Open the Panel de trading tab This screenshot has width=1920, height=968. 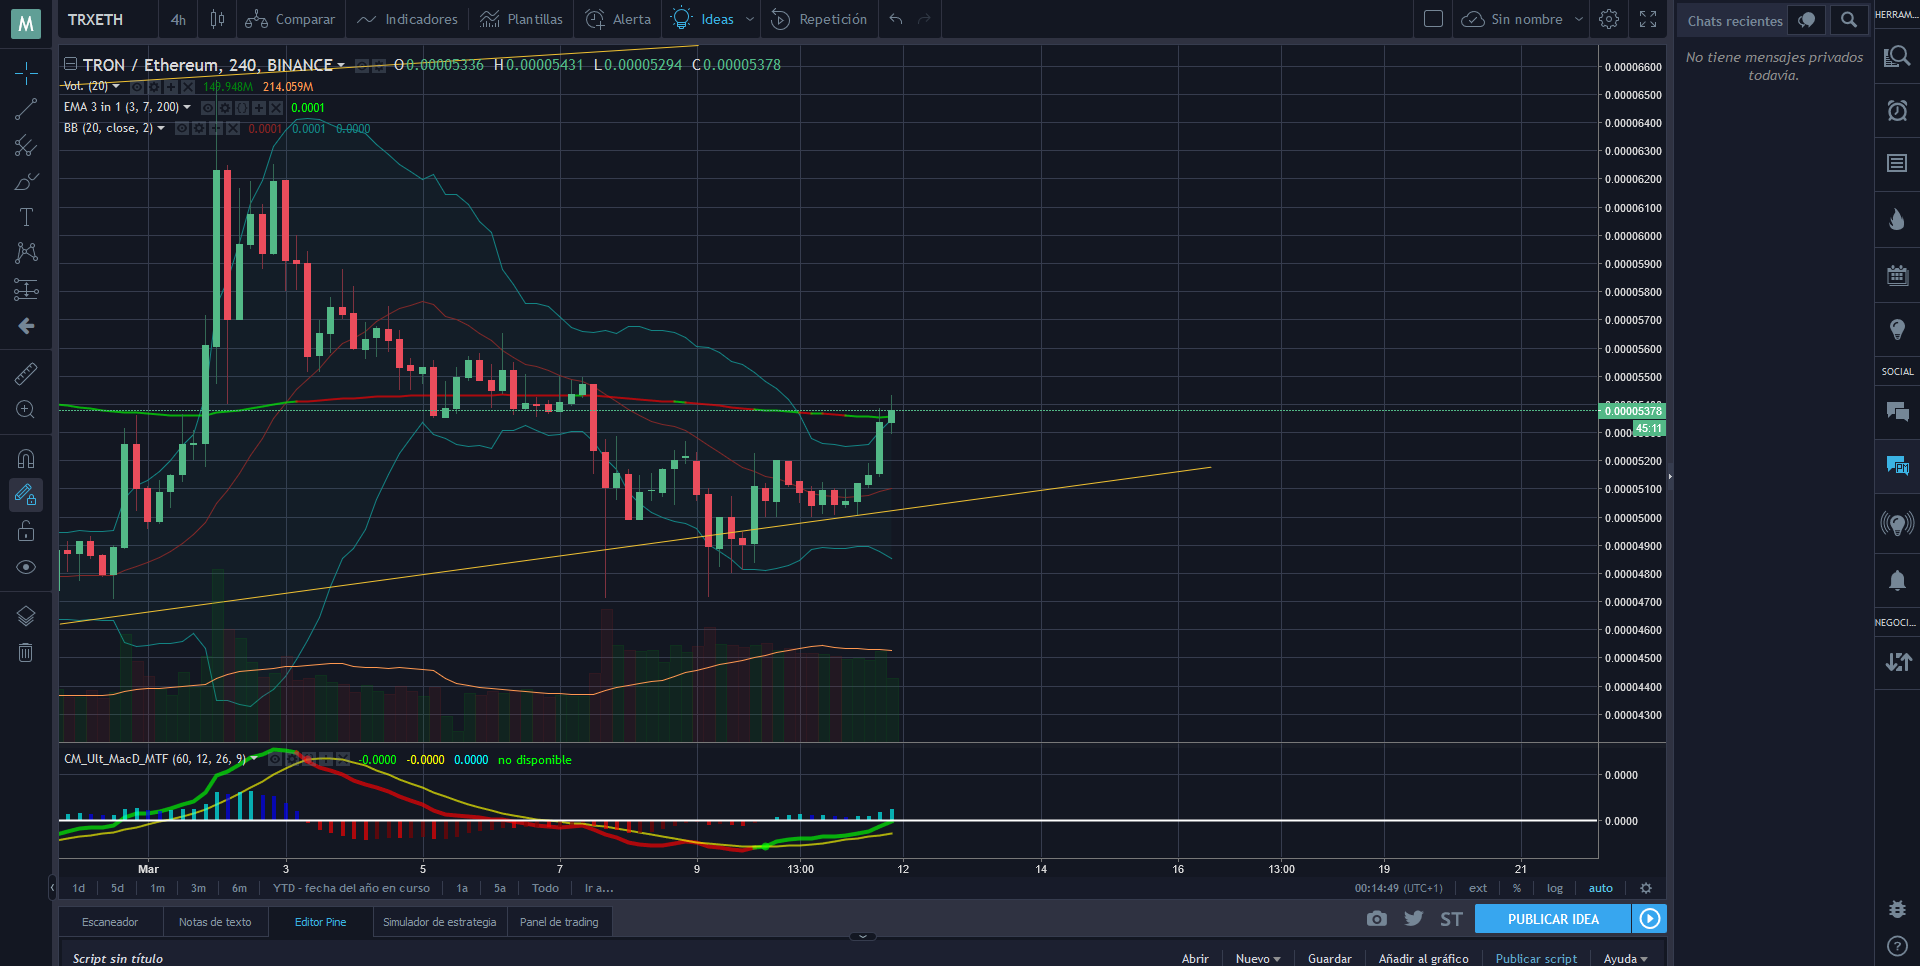tap(559, 922)
